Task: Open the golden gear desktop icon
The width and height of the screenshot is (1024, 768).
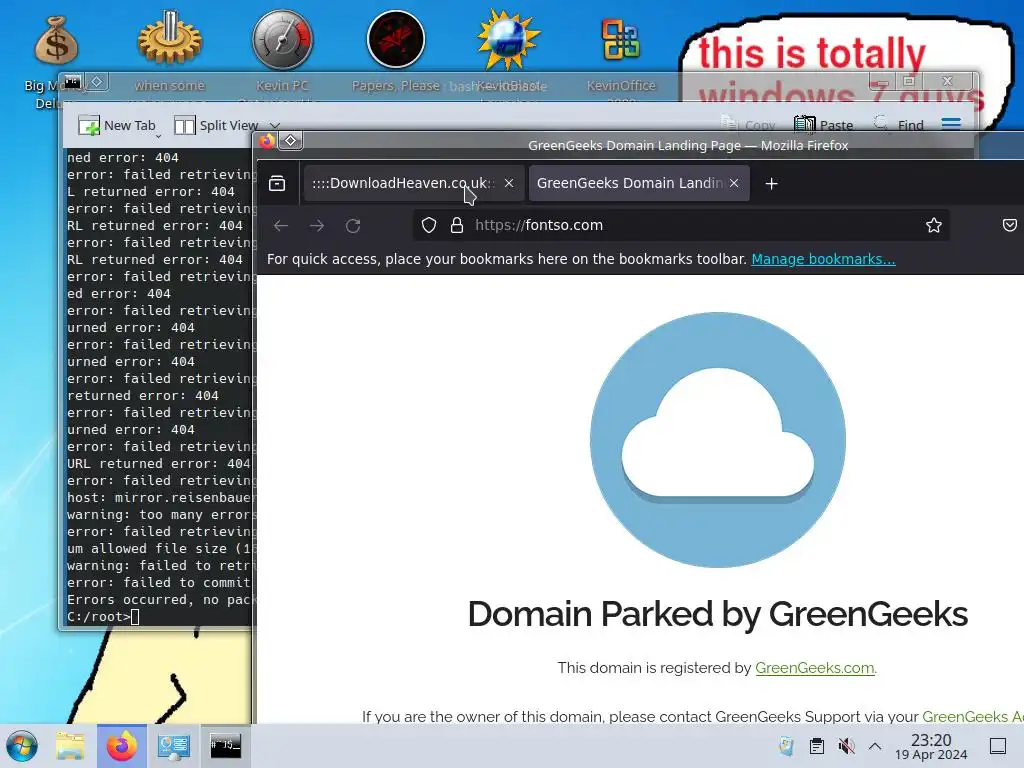Action: click(170, 39)
